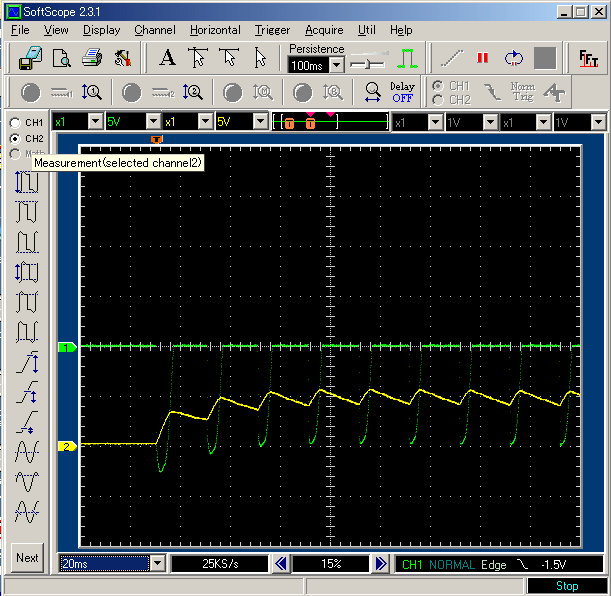Click the Next button
Screen dimensions: 611x596
28,558
